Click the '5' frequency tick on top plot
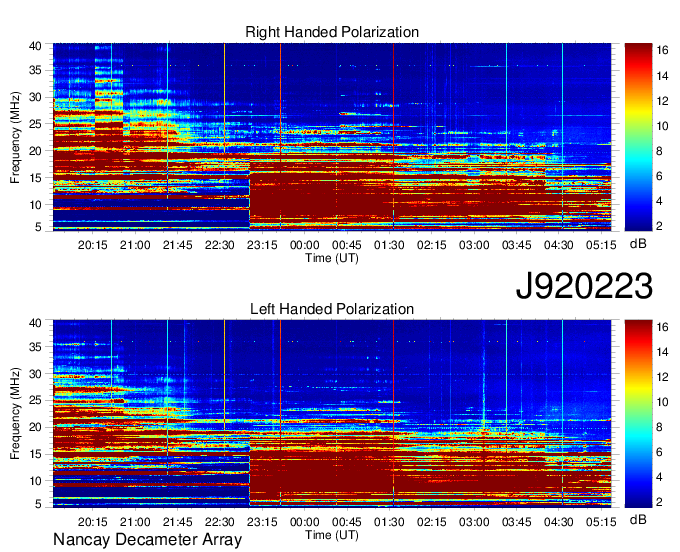This screenshot has height=552, width=680. coord(38,227)
